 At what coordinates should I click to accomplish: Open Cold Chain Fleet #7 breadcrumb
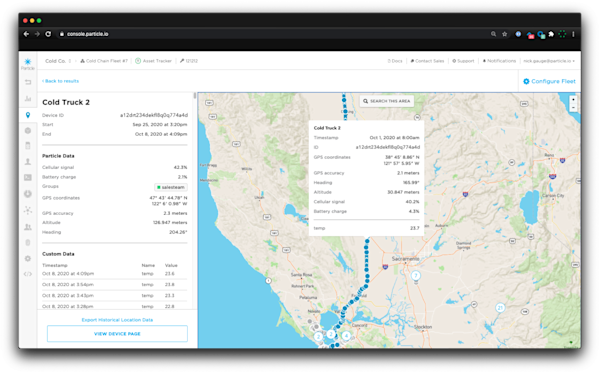click(104, 61)
